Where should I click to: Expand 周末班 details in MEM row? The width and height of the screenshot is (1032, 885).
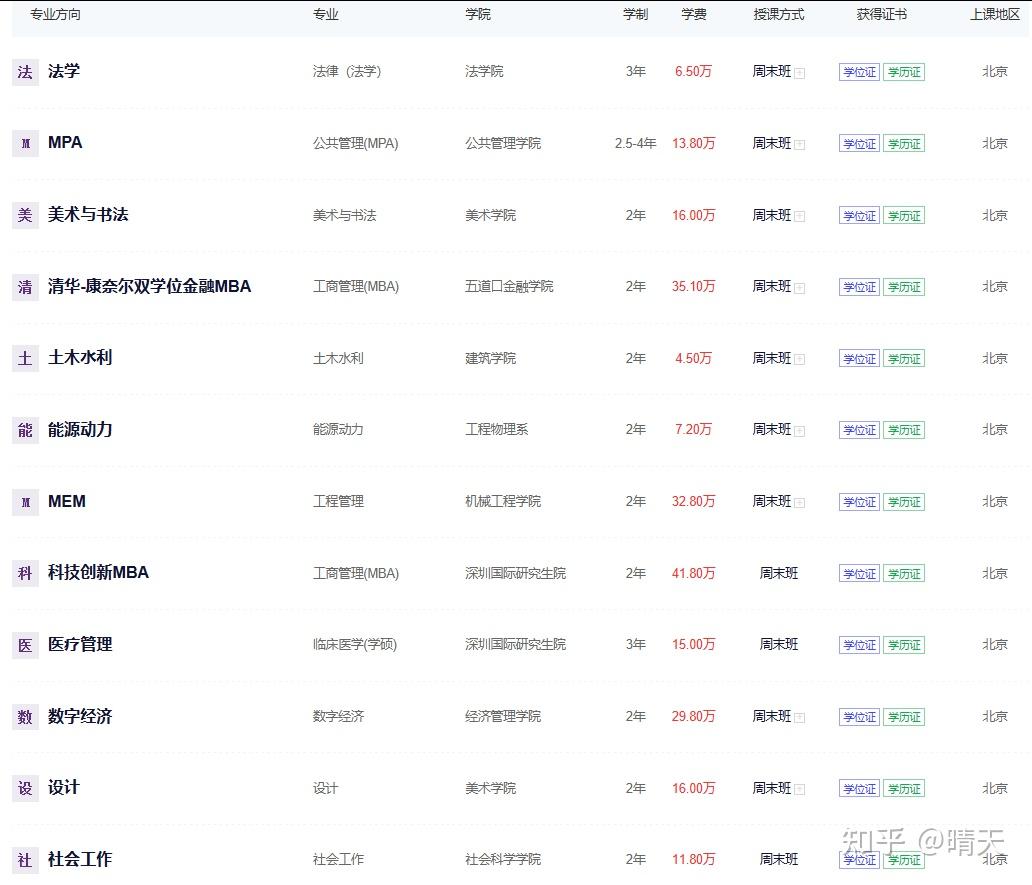(800, 503)
